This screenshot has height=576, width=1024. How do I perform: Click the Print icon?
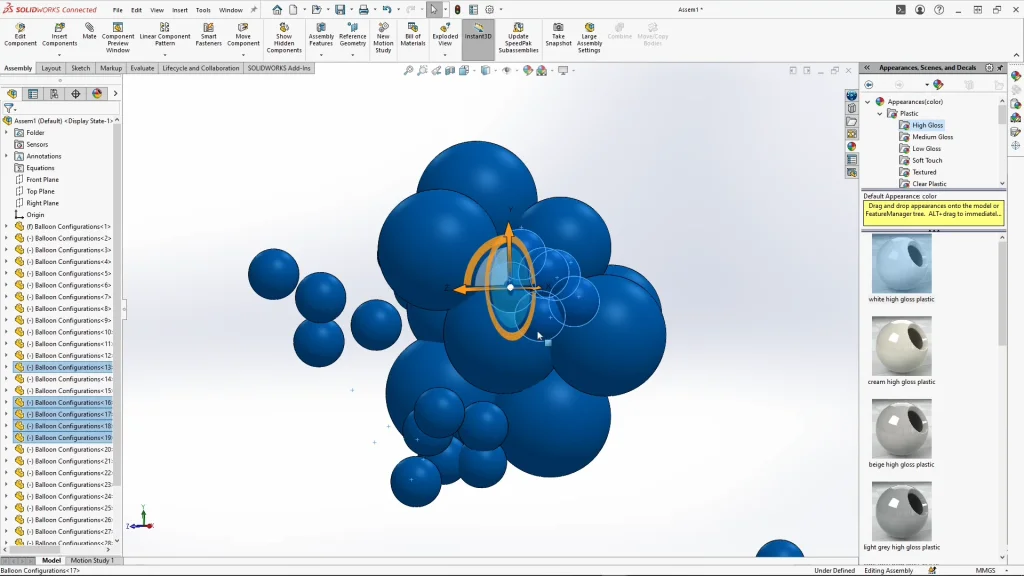(363, 10)
